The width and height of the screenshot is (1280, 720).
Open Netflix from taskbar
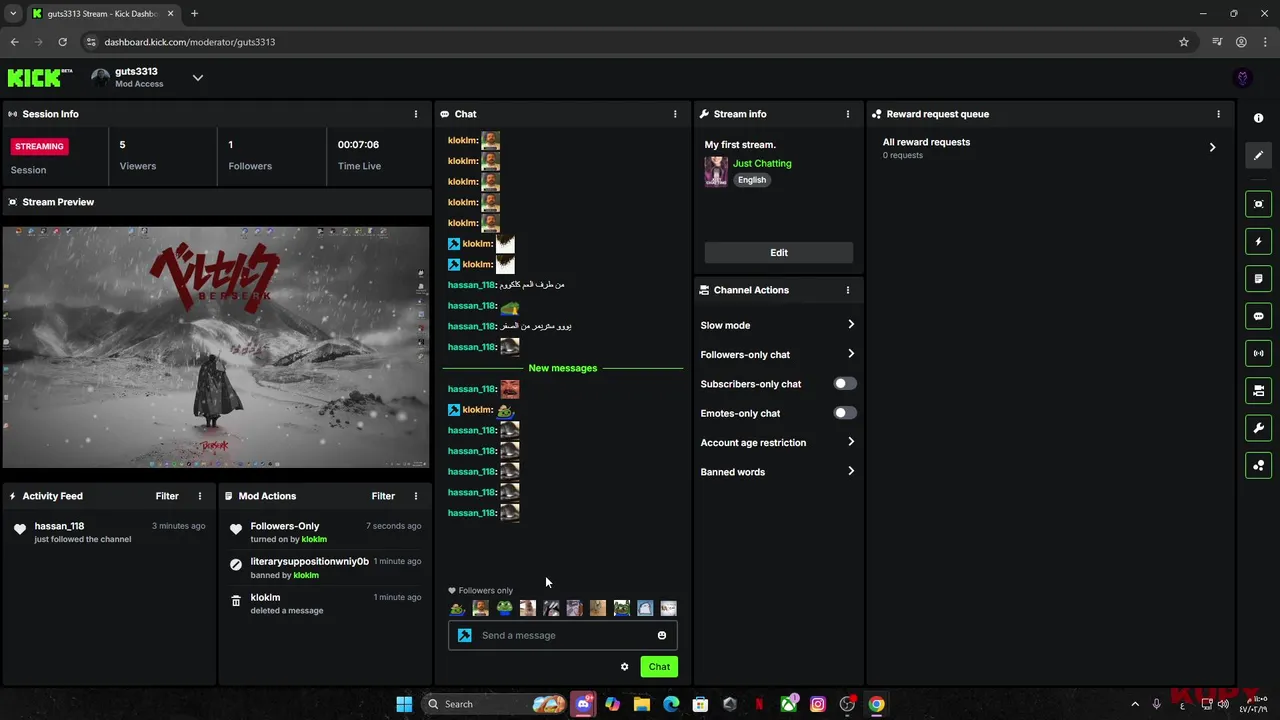(759, 704)
